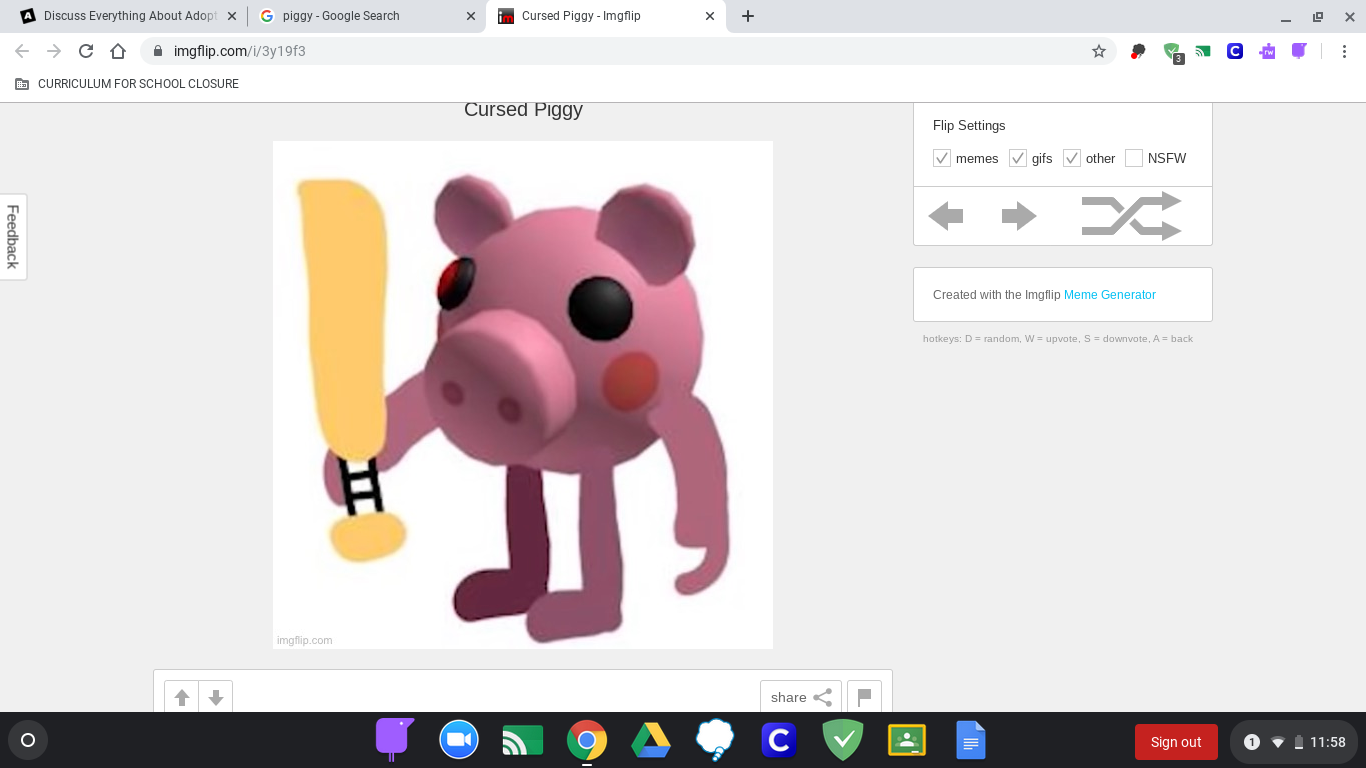Open the green shield checkmark app

(843, 741)
